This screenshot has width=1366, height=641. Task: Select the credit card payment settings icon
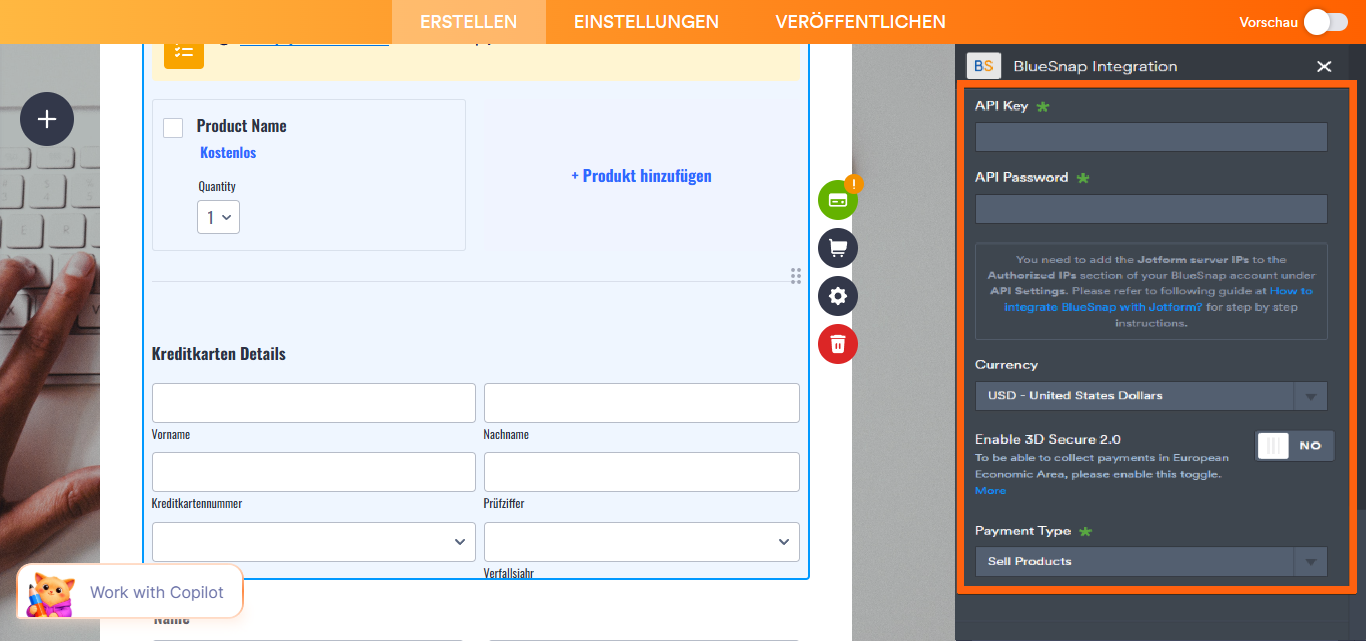pyautogui.click(x=837, y=199)
